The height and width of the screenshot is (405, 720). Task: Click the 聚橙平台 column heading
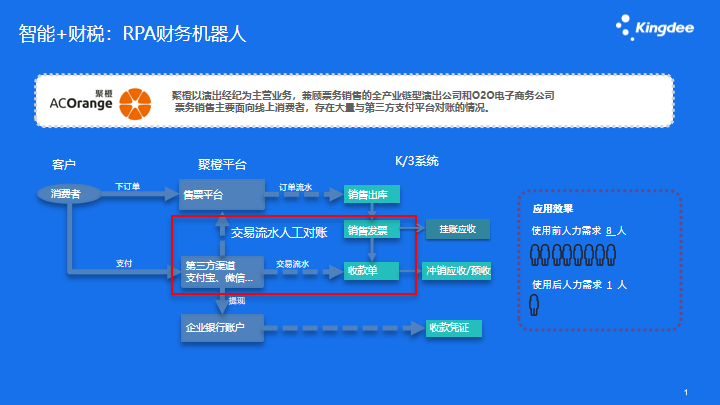222,164
